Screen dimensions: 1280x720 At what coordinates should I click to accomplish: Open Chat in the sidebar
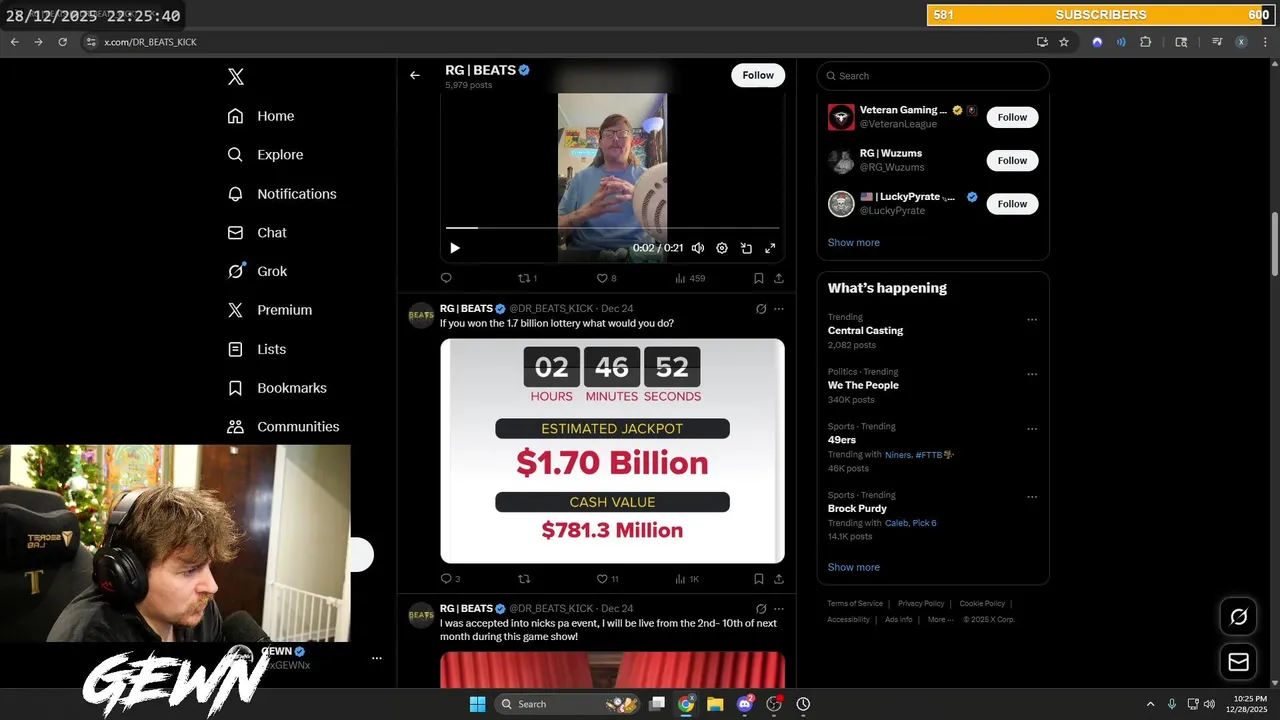[x=257, y=232]
